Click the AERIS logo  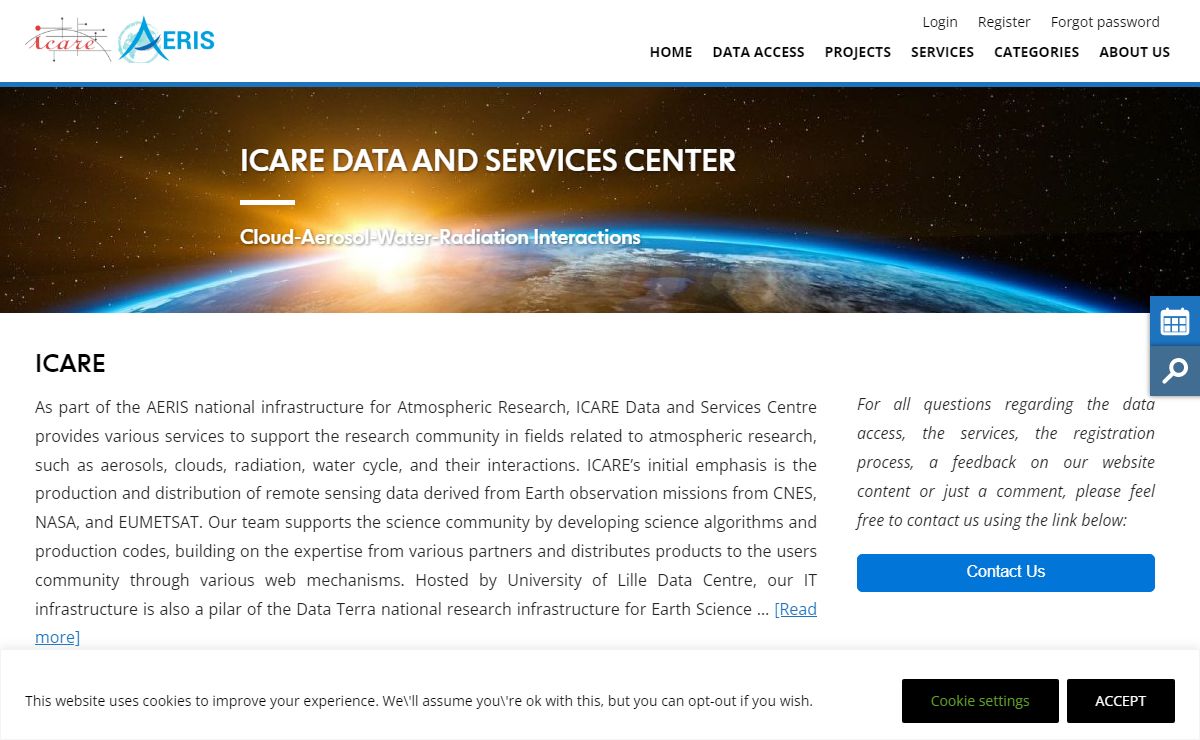coord(167,40)
